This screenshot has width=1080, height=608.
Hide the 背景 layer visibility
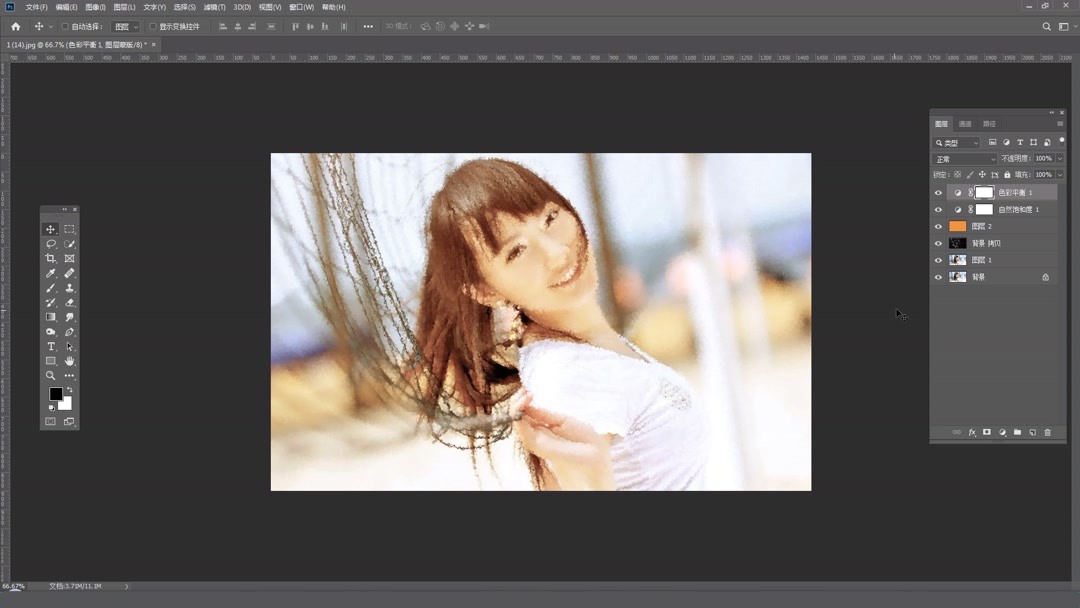[937, 276]
